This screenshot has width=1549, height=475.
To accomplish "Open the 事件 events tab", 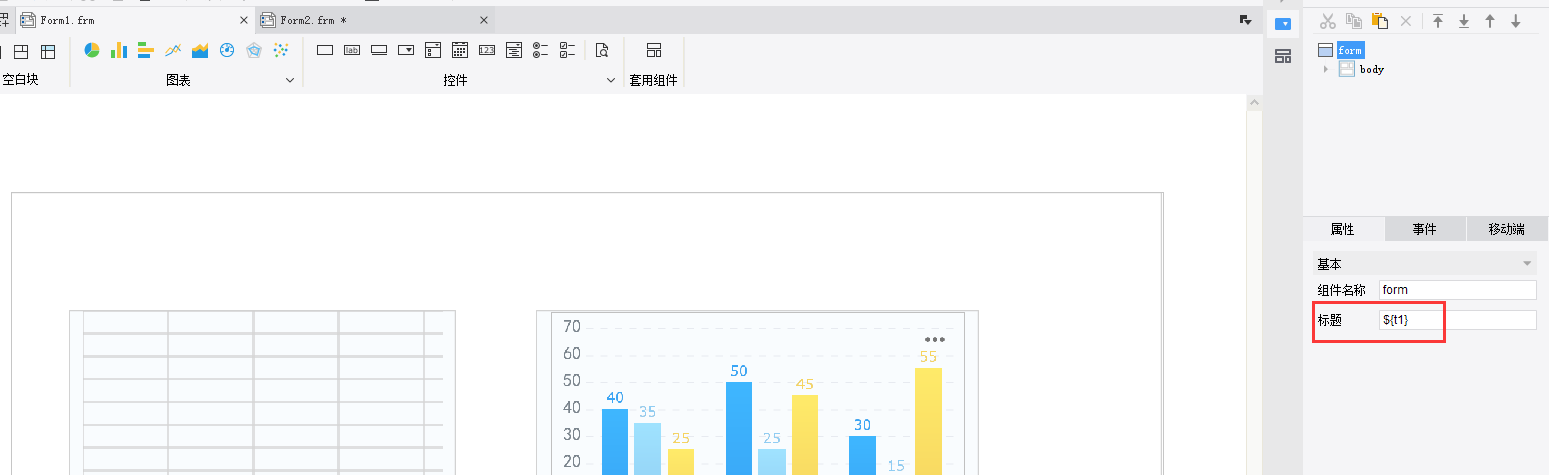I will tap(1425, 229).
